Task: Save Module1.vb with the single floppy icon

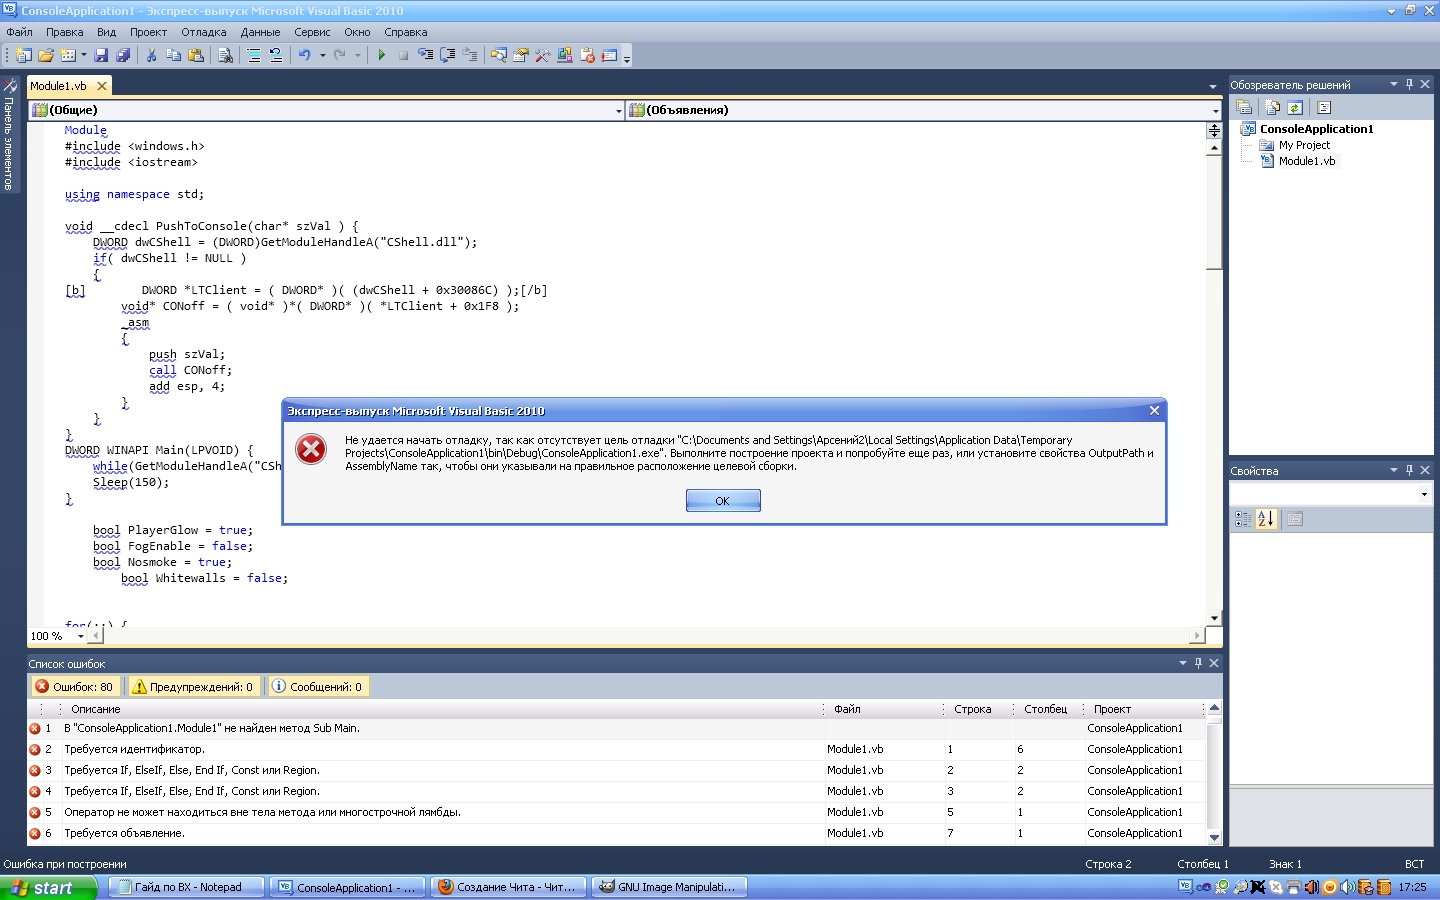Action: coord(101,56)
